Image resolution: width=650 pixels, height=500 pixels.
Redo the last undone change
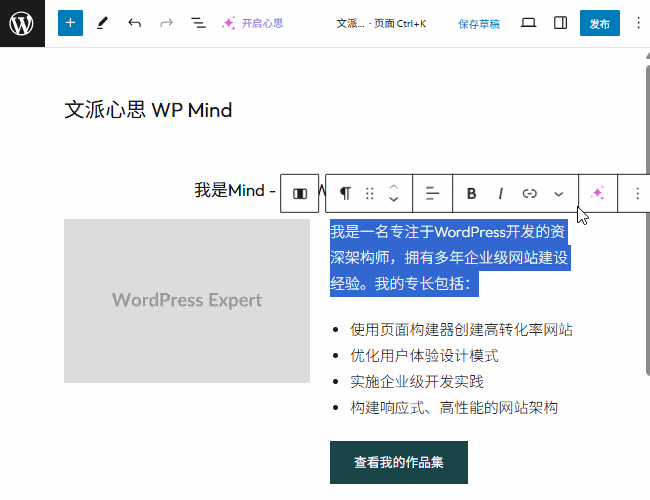pos(166,23)
